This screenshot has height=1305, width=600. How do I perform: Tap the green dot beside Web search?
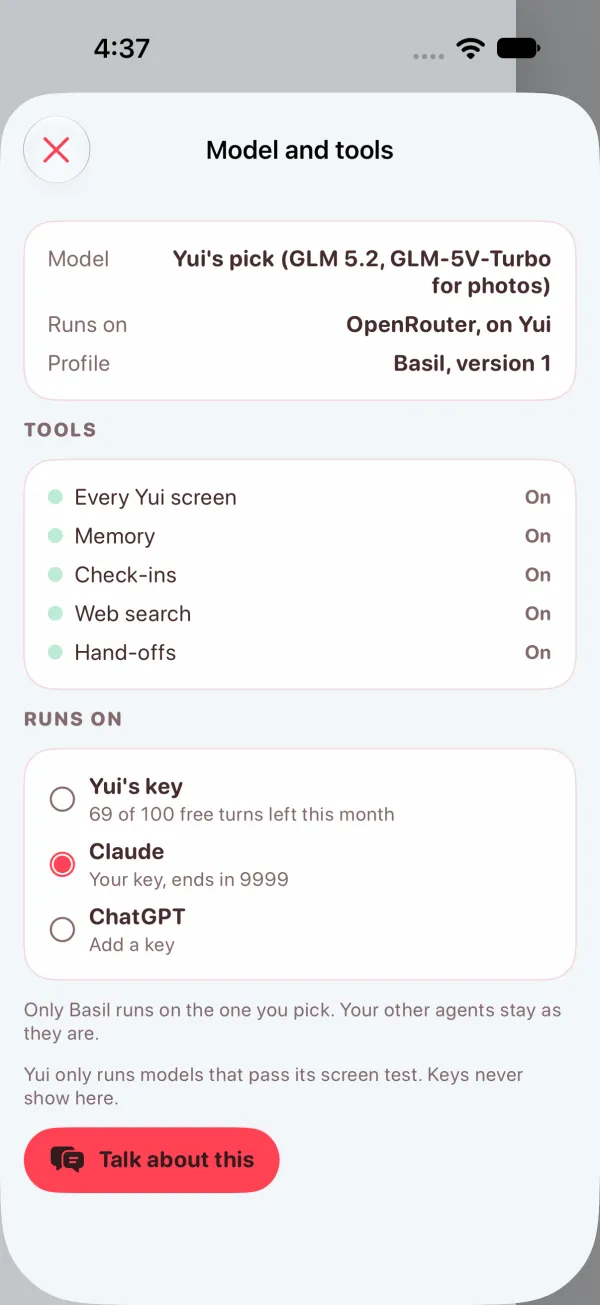[x=56, y=613]
